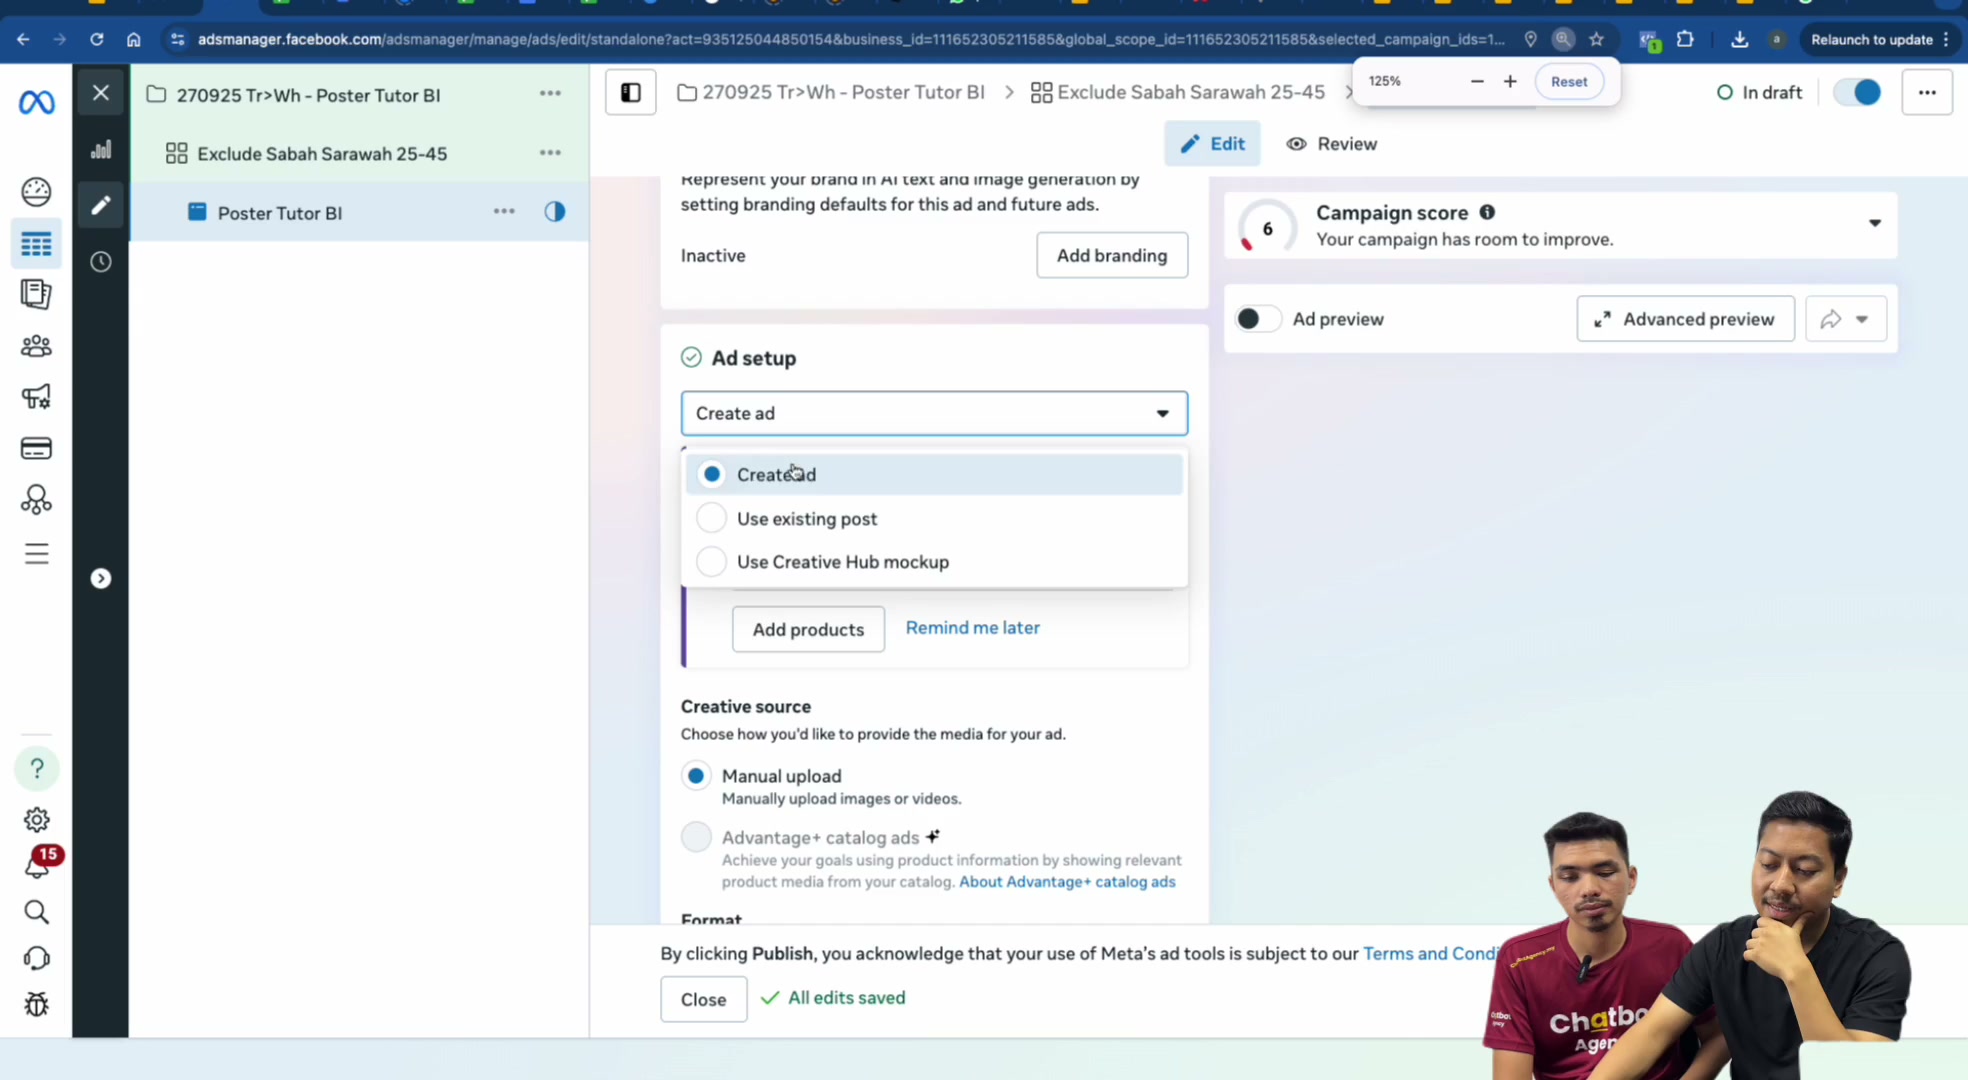Toggle the Ad preview switch
This screenshot has height=1080, width=1968.
coord(1258,319)
